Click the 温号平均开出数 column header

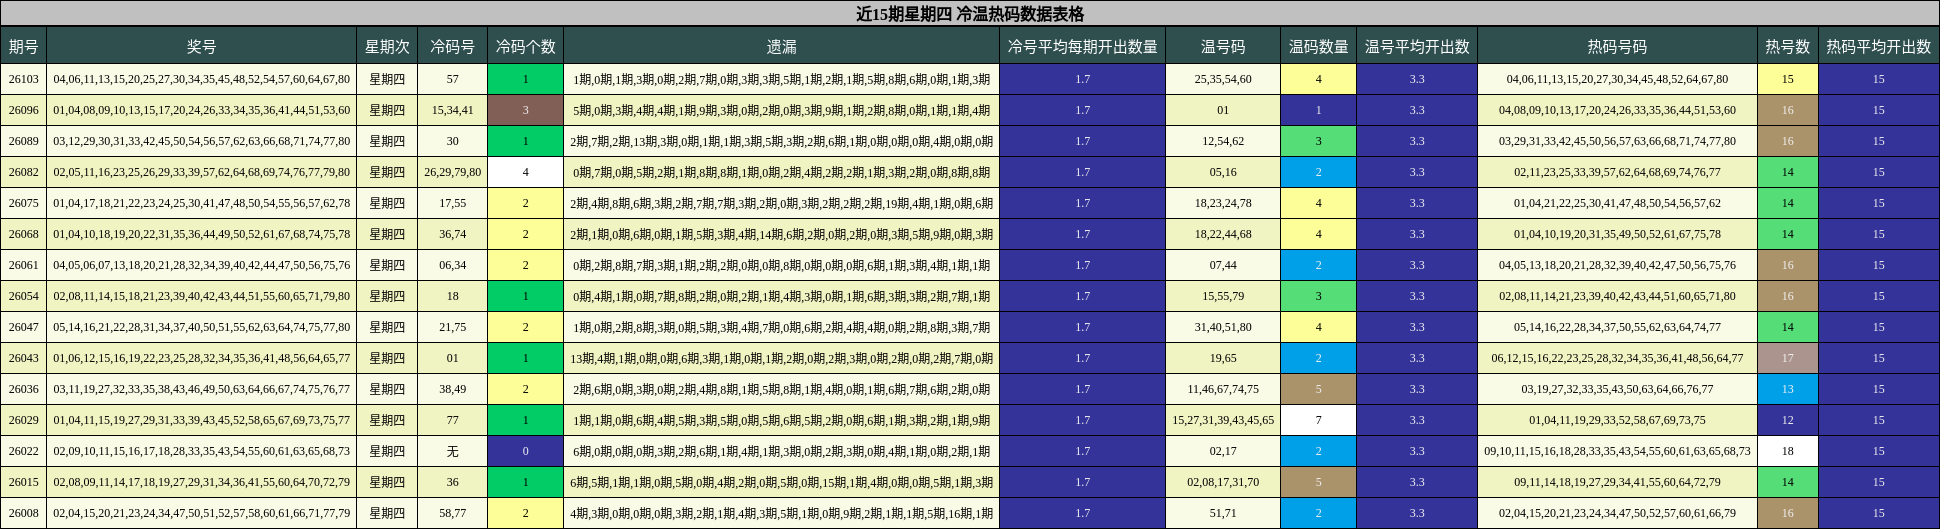pyautogui.click(x=1417, y=46)
